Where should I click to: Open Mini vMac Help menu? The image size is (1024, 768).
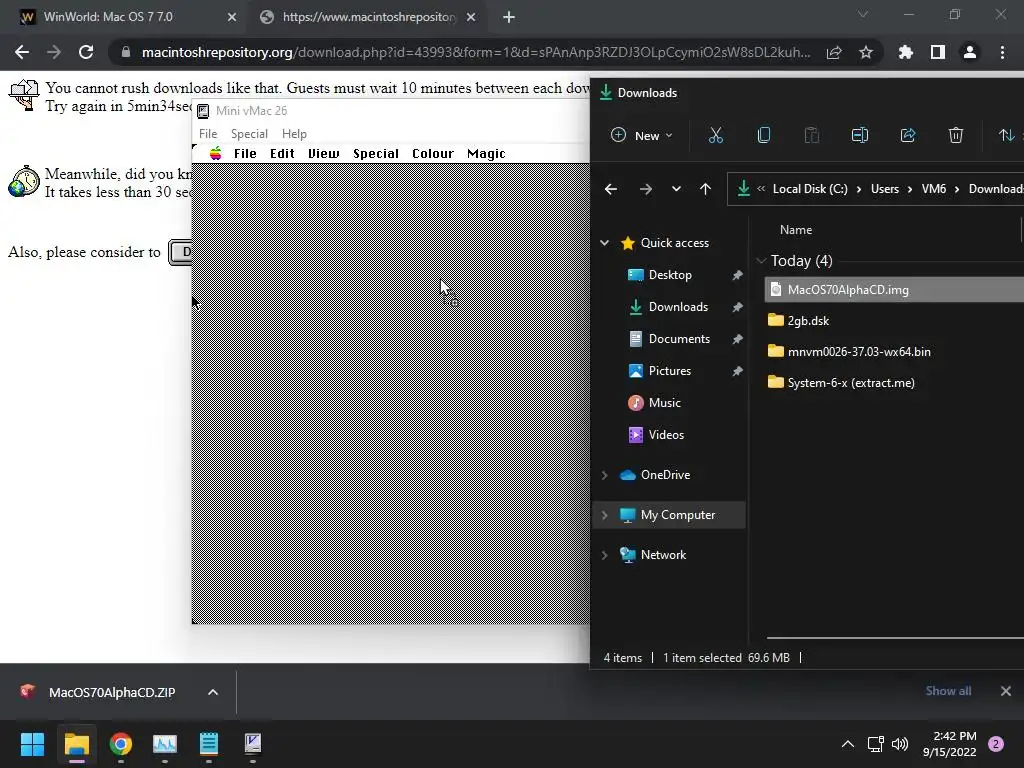coord(294,134)
